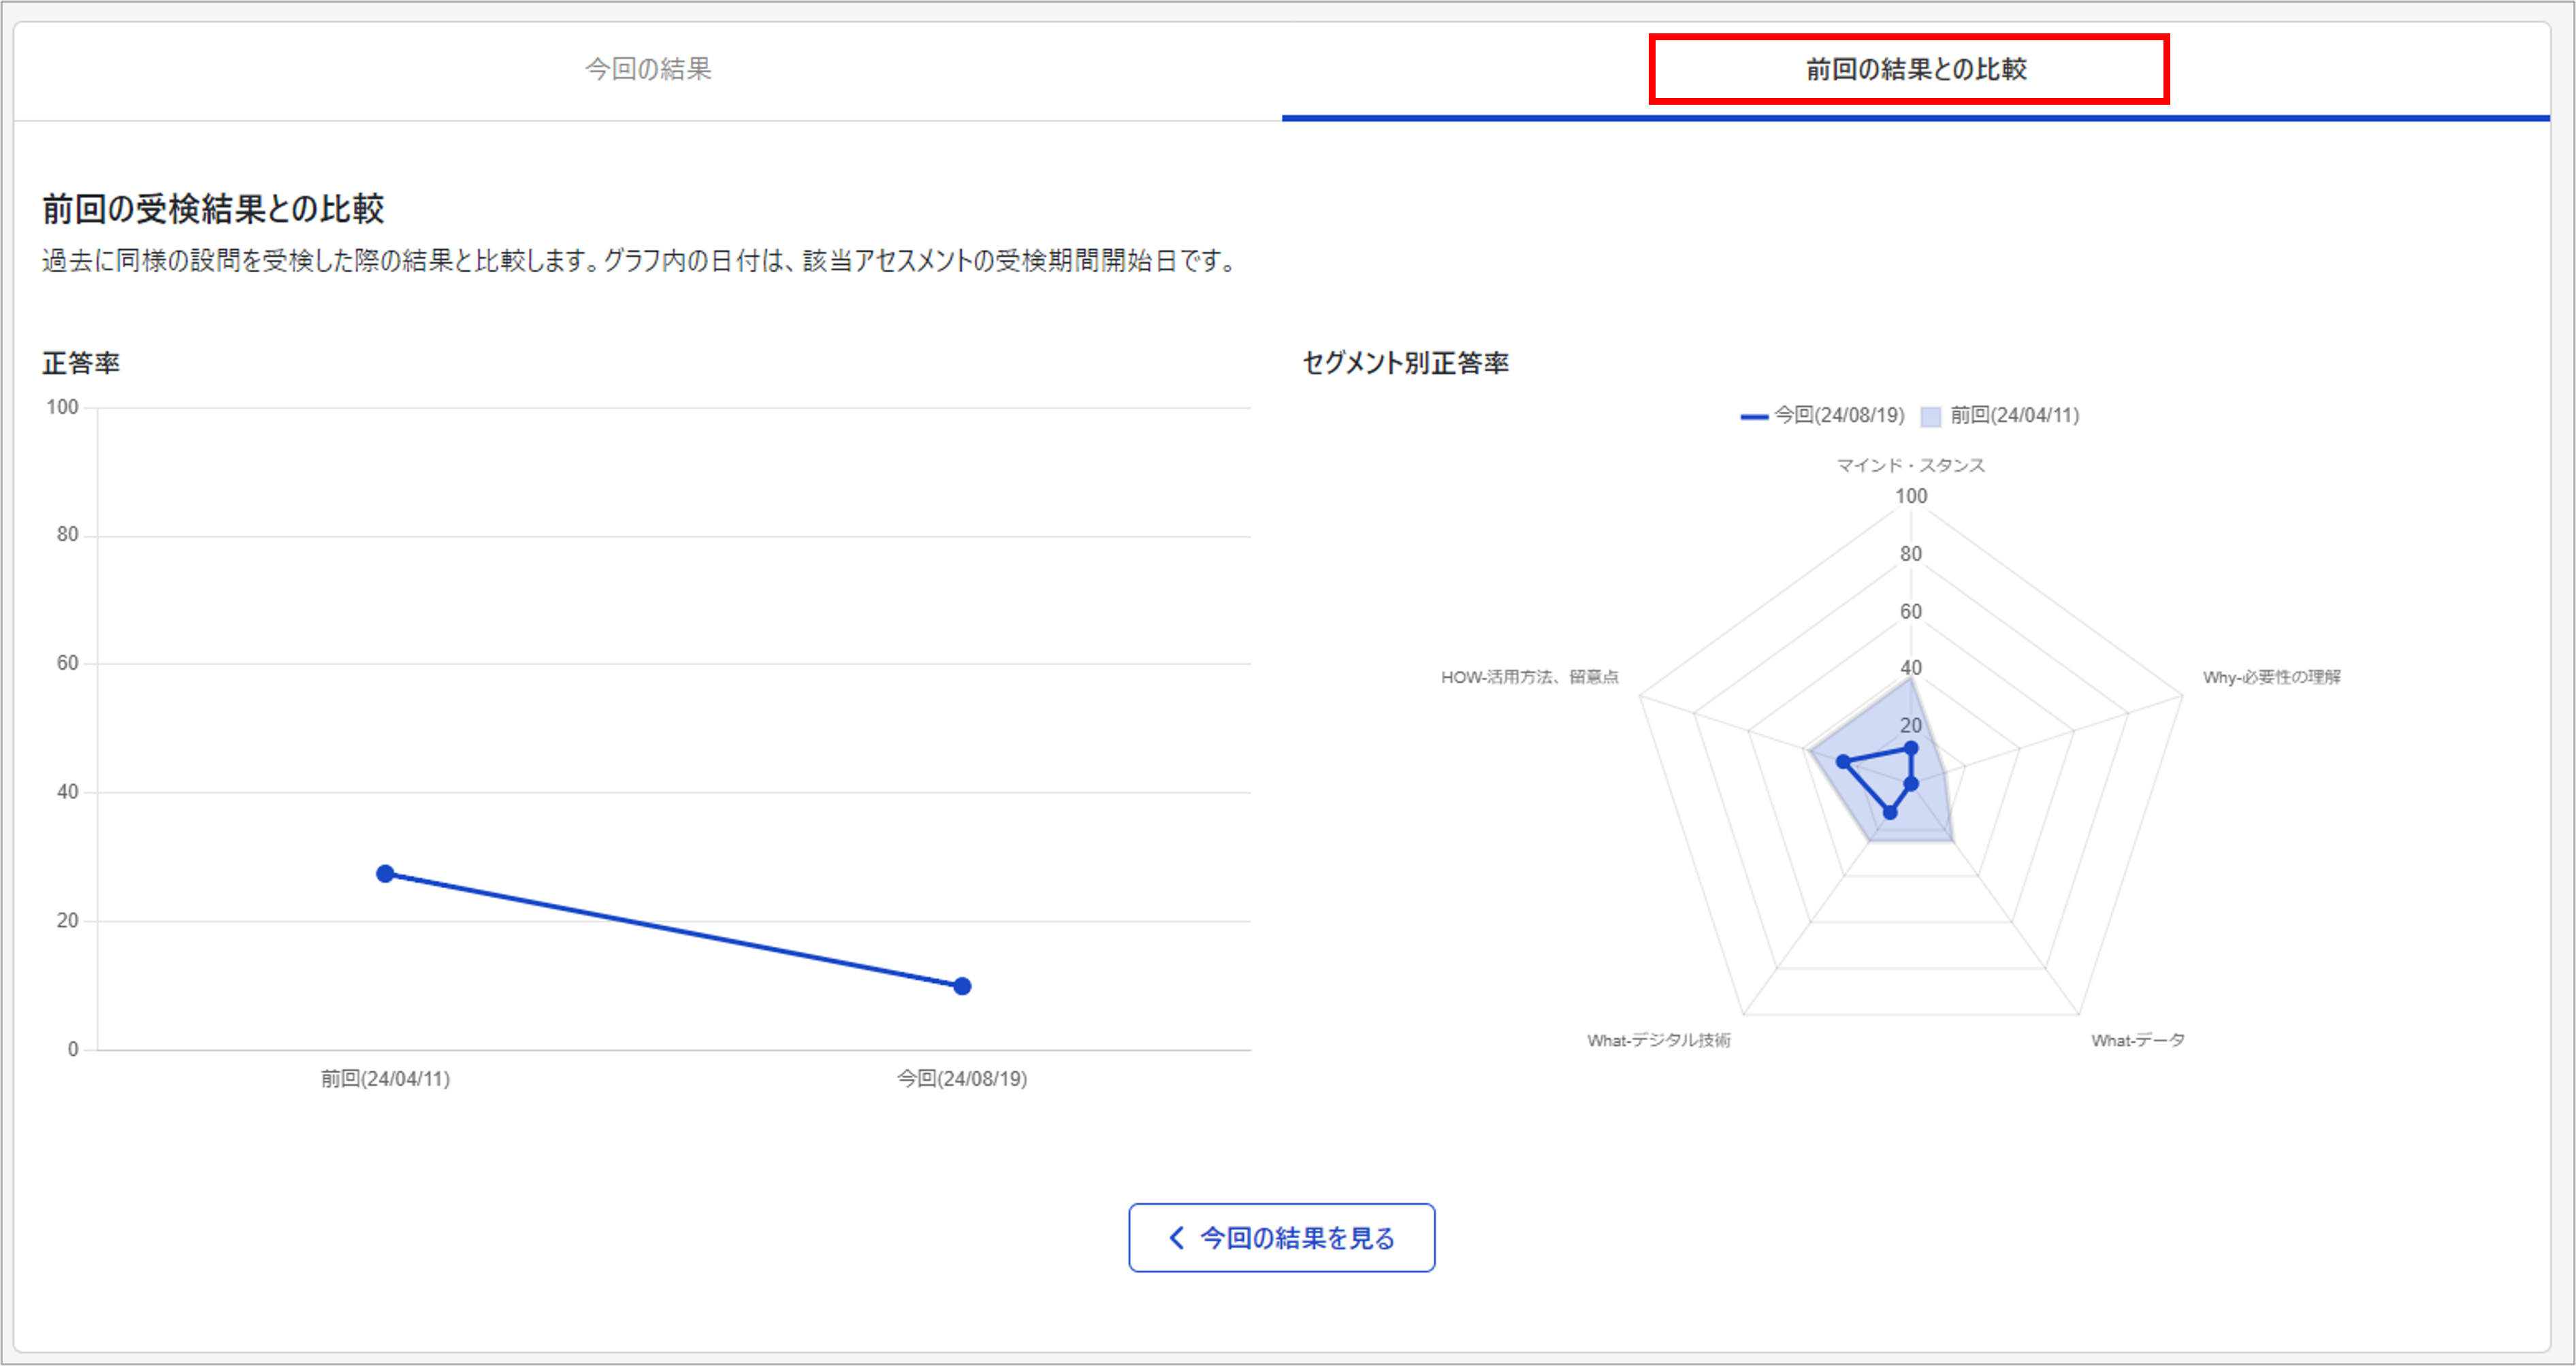Click the 前回(24/04/11) data point on line chart
2576x1366 pixels.
point(385,874)
